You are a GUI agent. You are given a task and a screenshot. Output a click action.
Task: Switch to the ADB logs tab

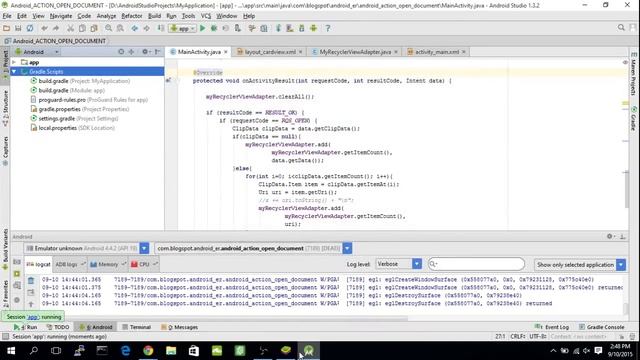click(70, 264)
